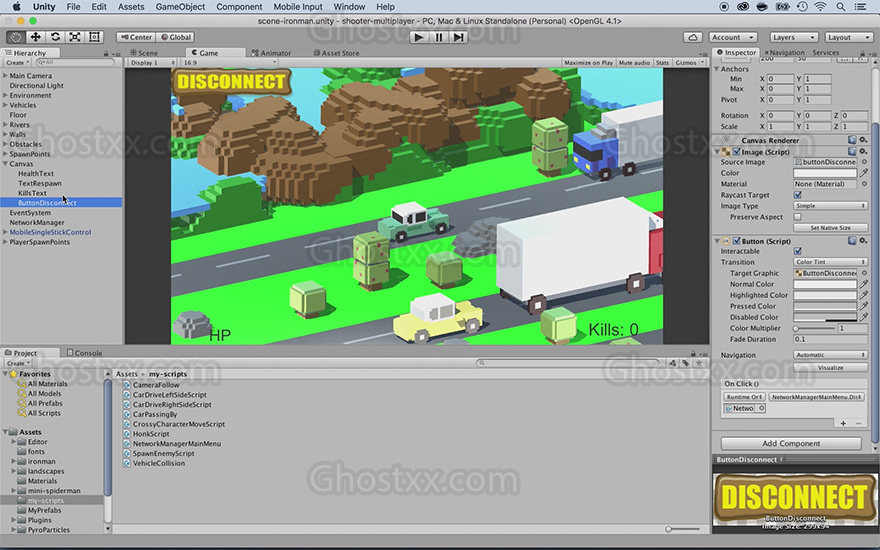Select the Hand tool in toolbar
Image resolution: width=880 pixels, height=550 pixels.
point(15,37)
